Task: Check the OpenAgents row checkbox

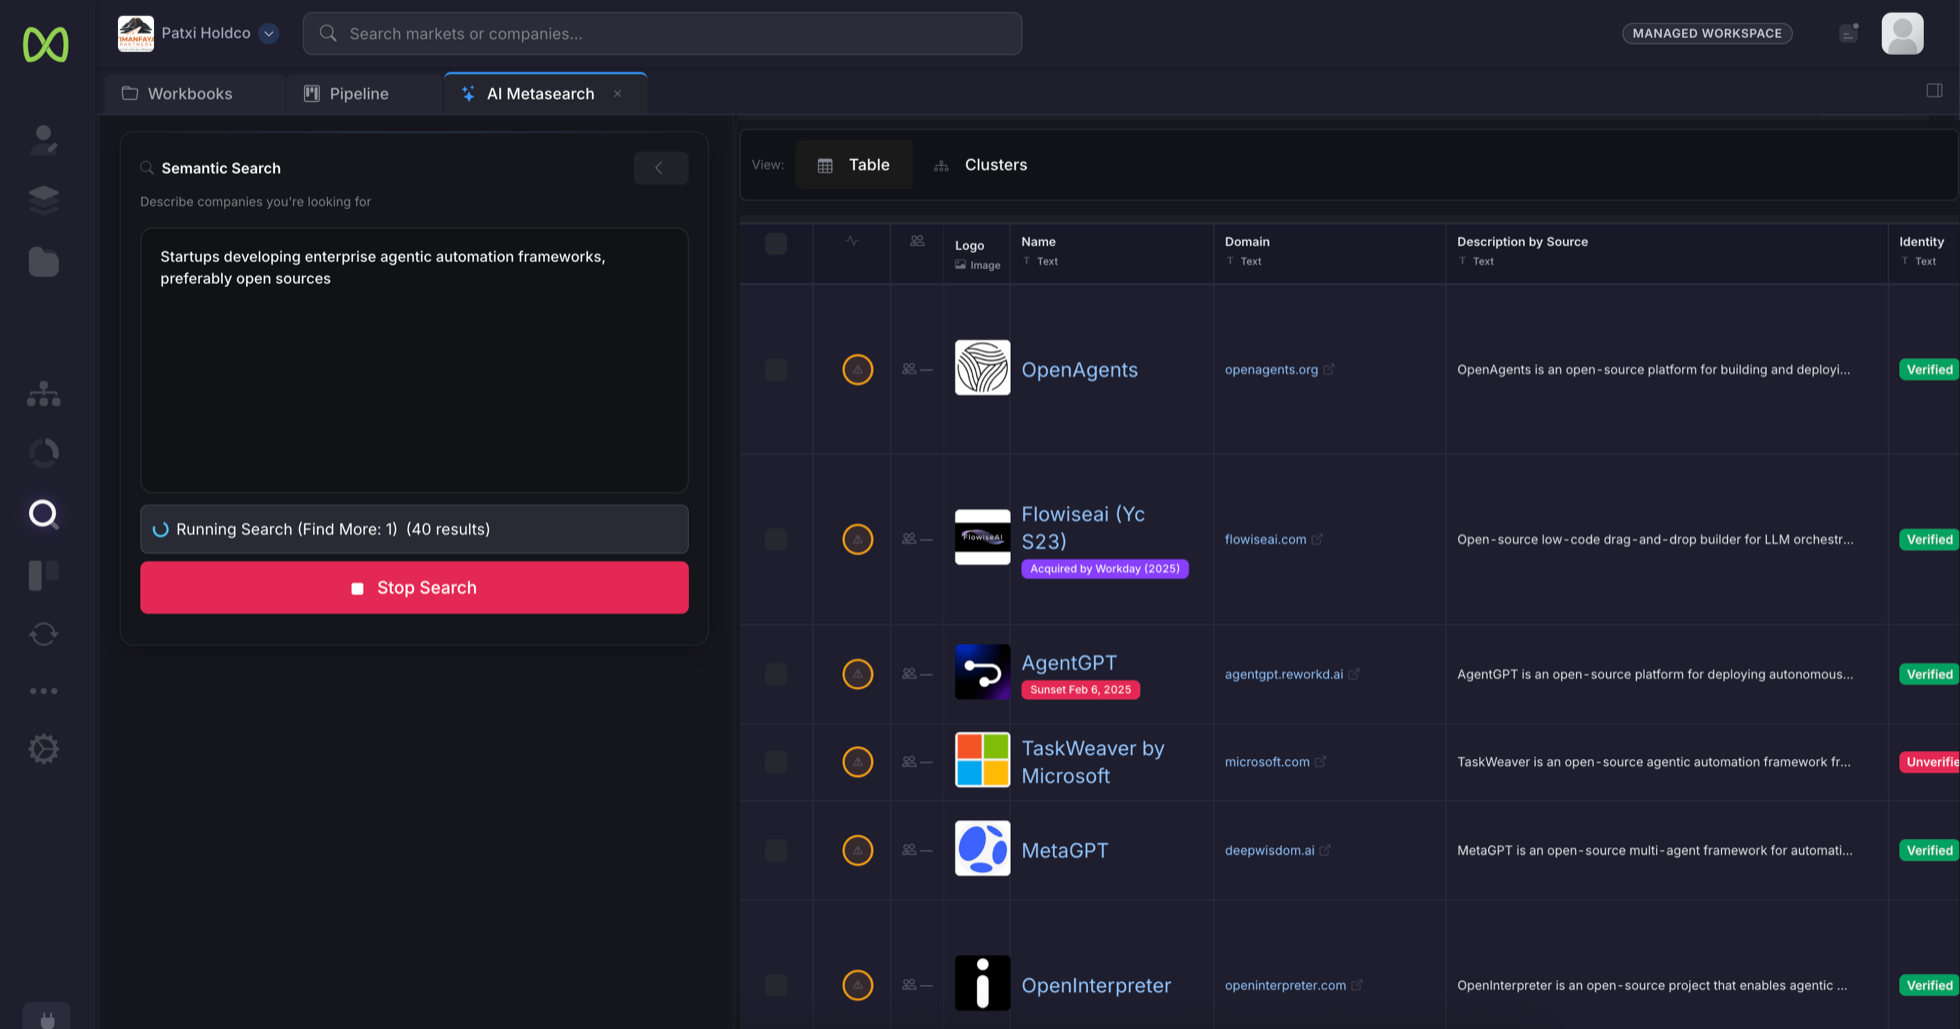Action: pos(776,369)
